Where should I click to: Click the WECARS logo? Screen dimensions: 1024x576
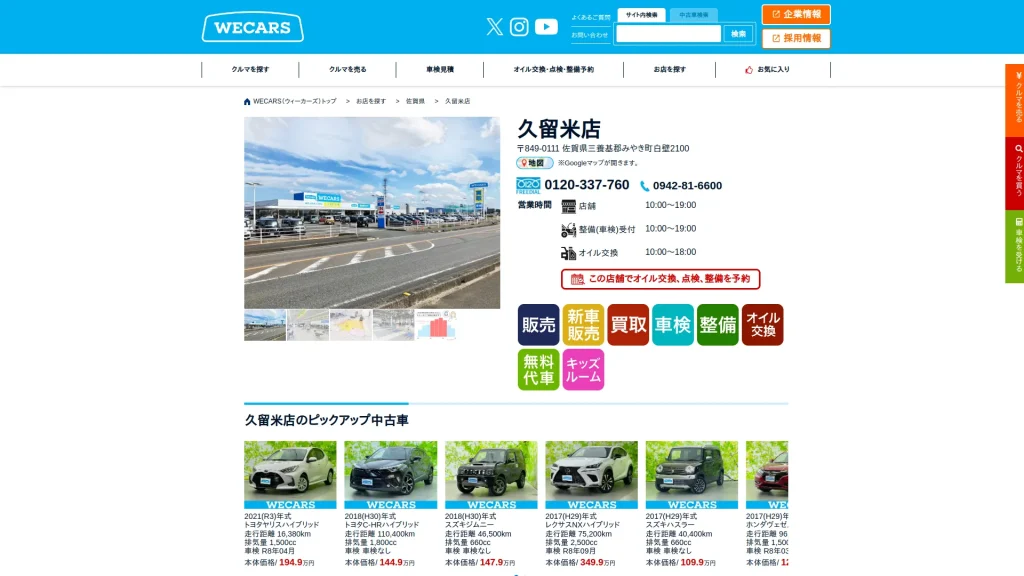(x=253, y=27)
